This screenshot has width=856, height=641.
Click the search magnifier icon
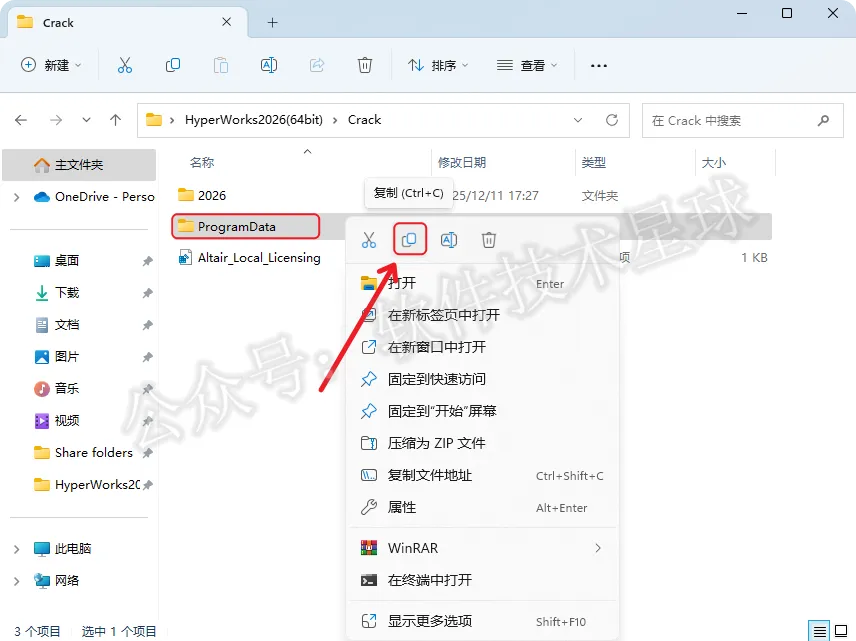[x=823, y=120]
